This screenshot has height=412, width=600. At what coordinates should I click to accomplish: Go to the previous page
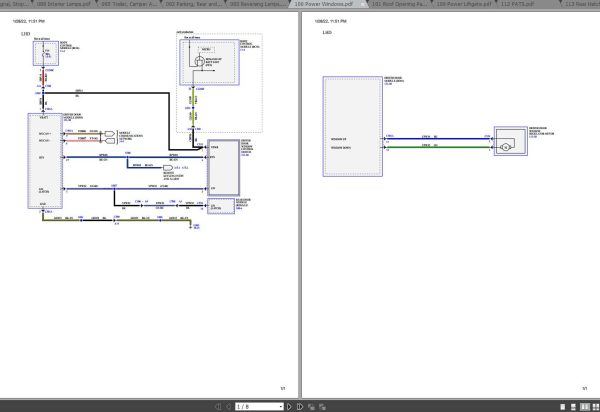click(x=229, y=407)
